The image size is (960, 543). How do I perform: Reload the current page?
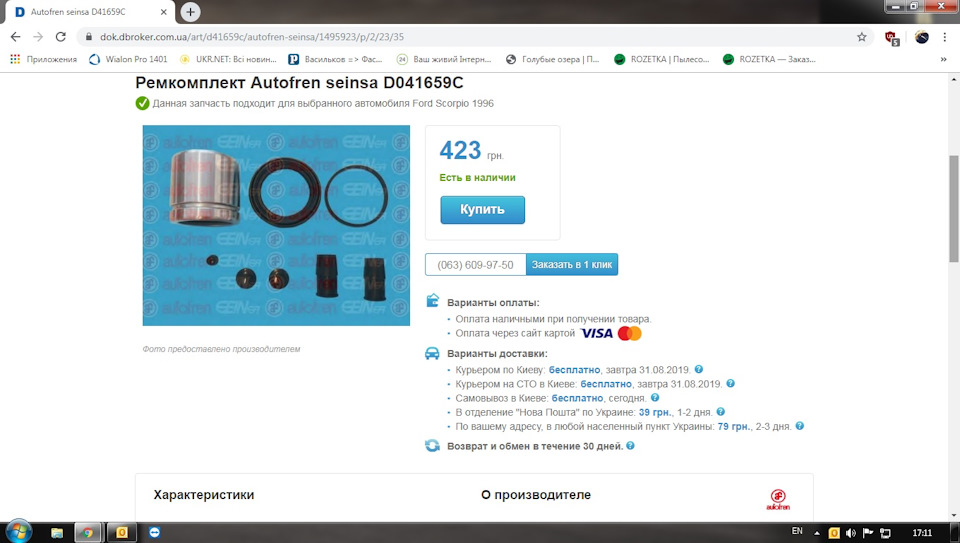click(x=61, y=37)
